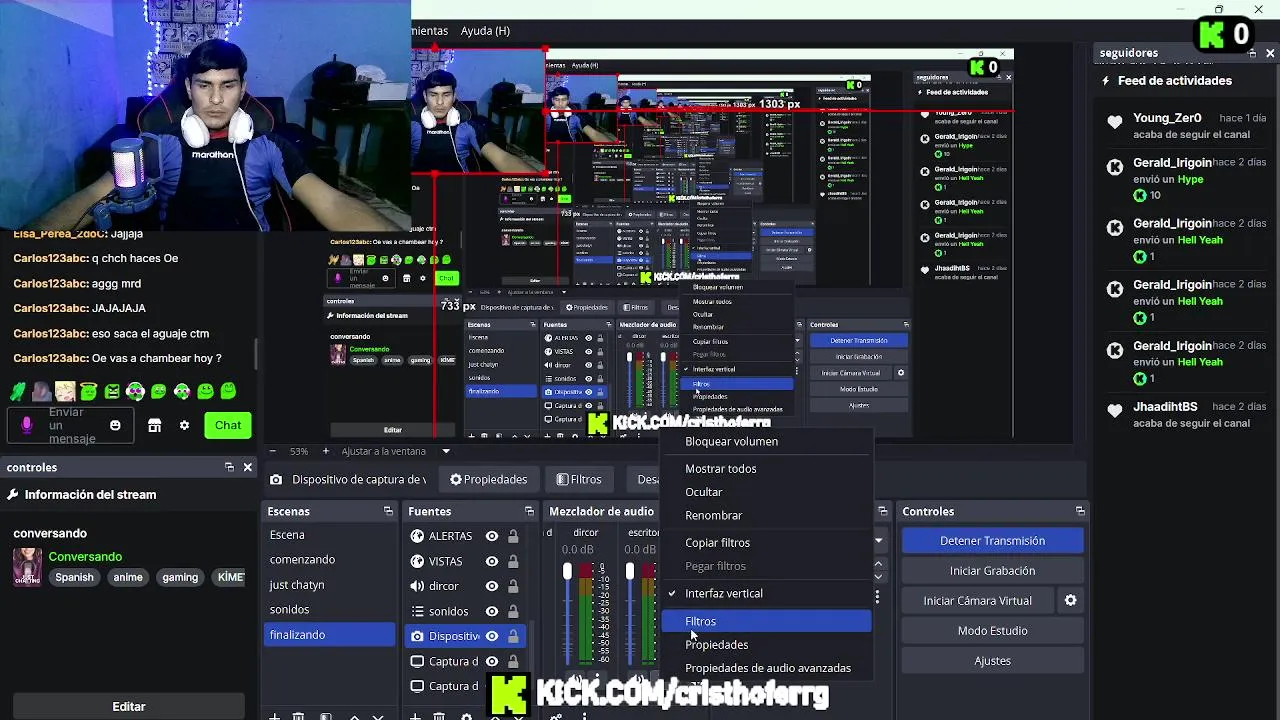This screenshot has height=720, width=1280.
Task: Click Editar button under stream info
Action: pos(128,706)
